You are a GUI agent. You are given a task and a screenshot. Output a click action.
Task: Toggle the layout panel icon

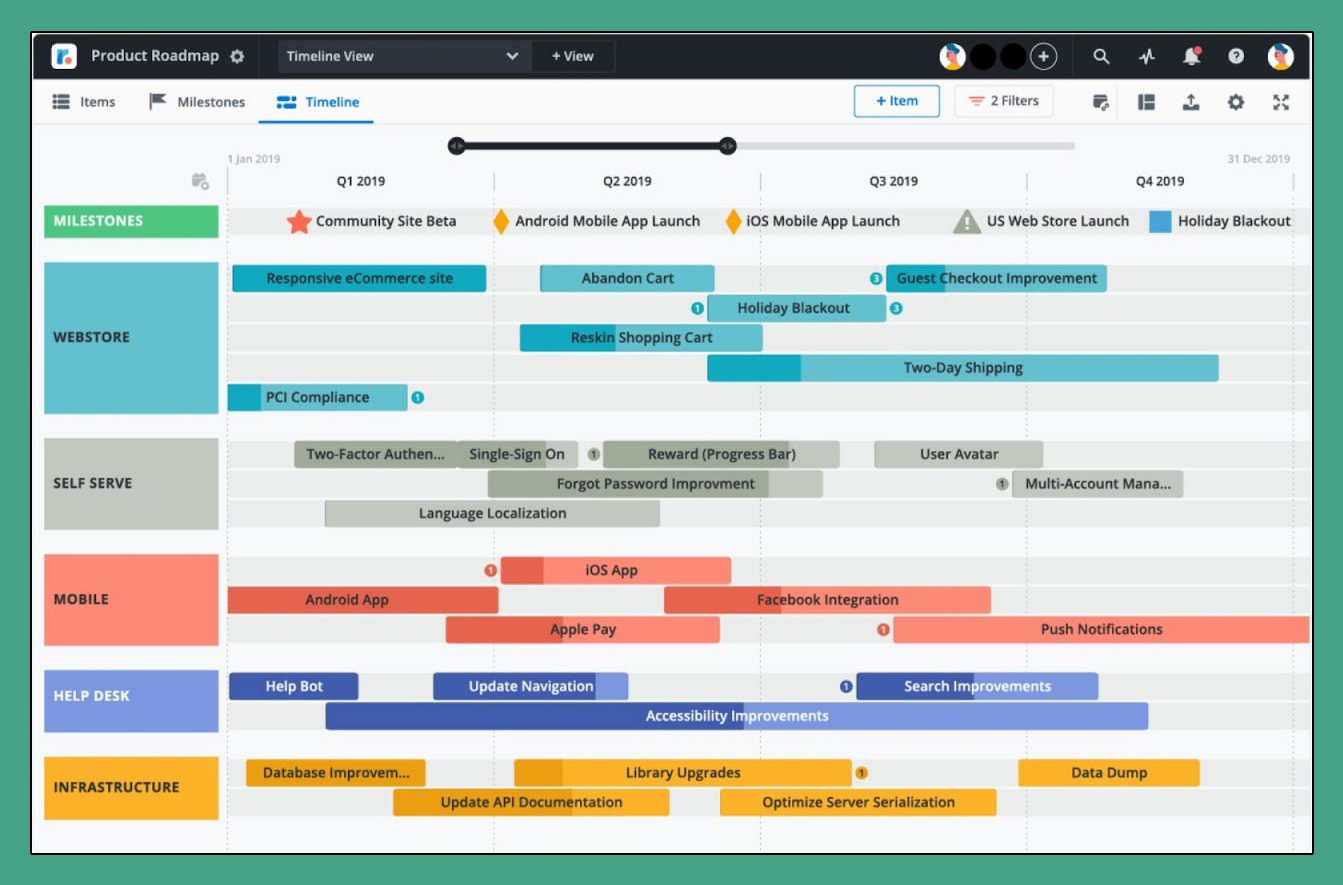1147,102
